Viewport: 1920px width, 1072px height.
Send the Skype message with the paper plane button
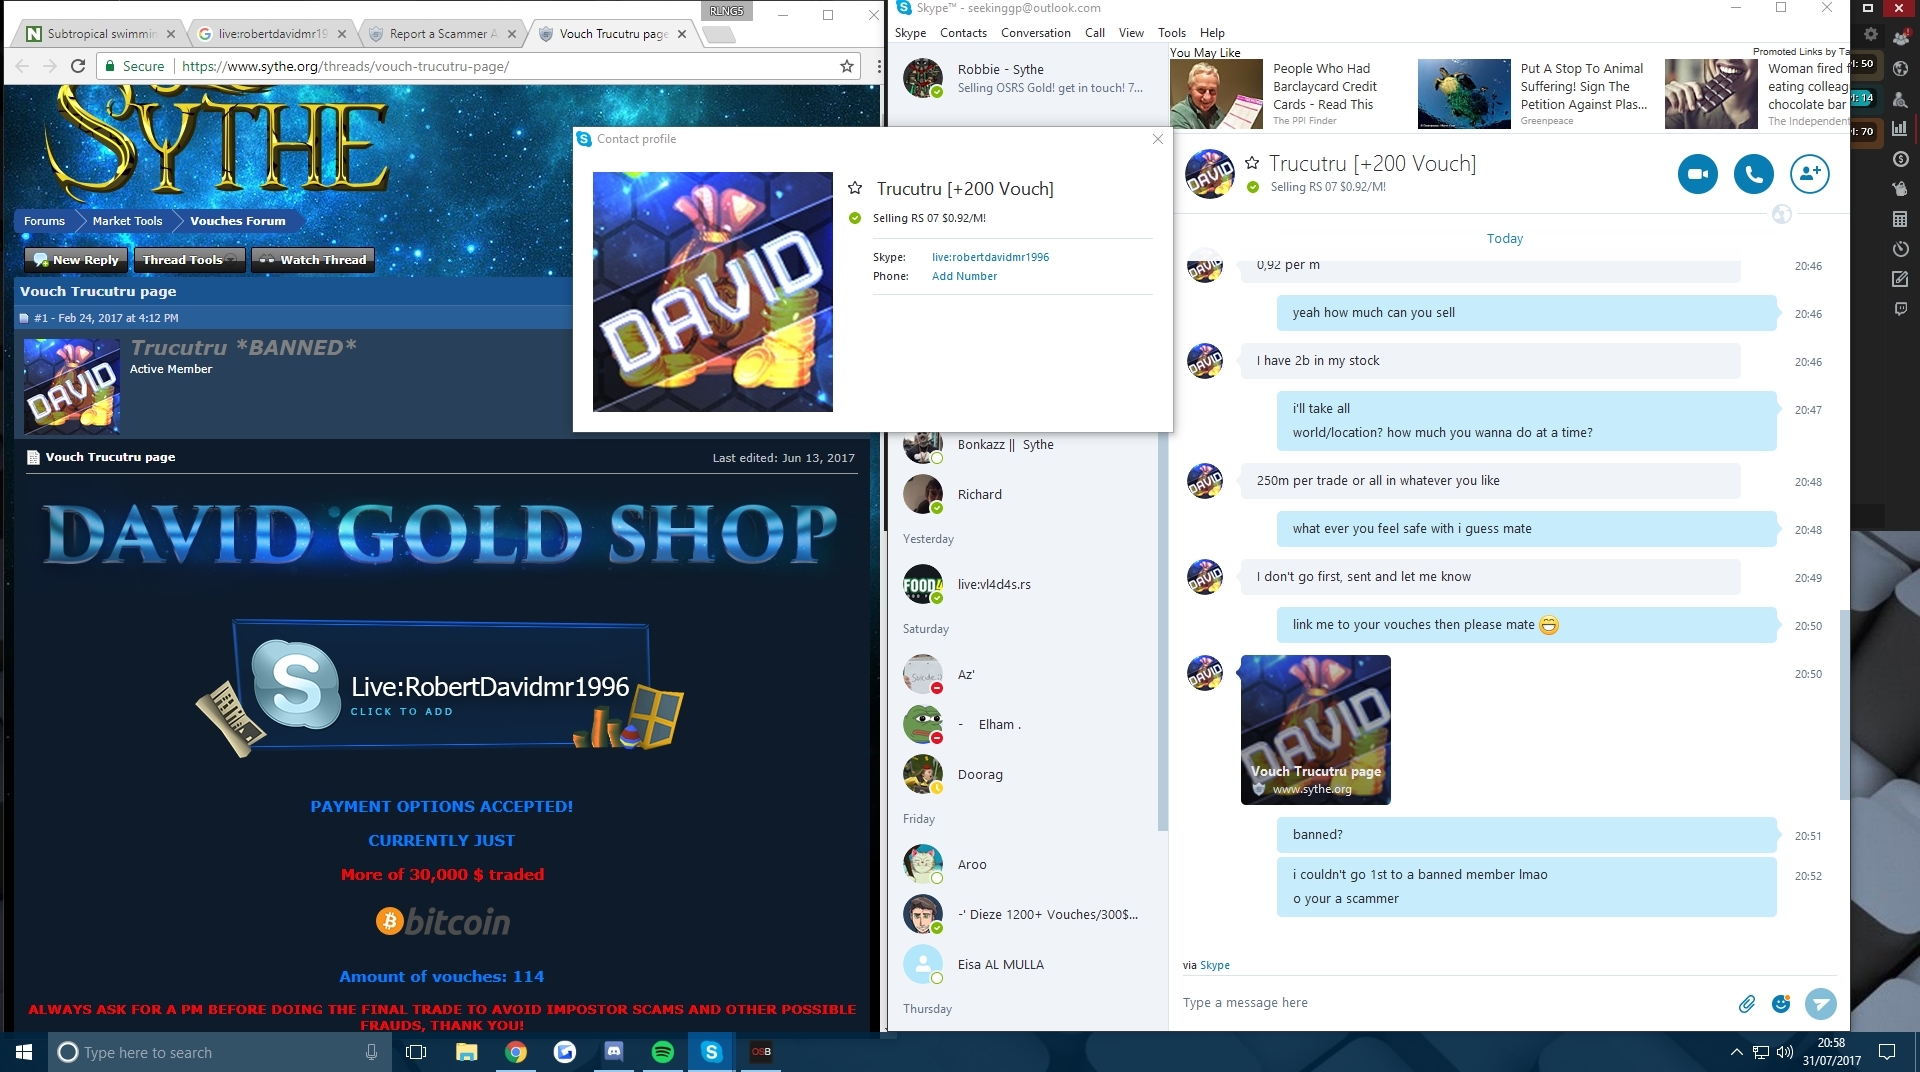pos(1820,1003)
